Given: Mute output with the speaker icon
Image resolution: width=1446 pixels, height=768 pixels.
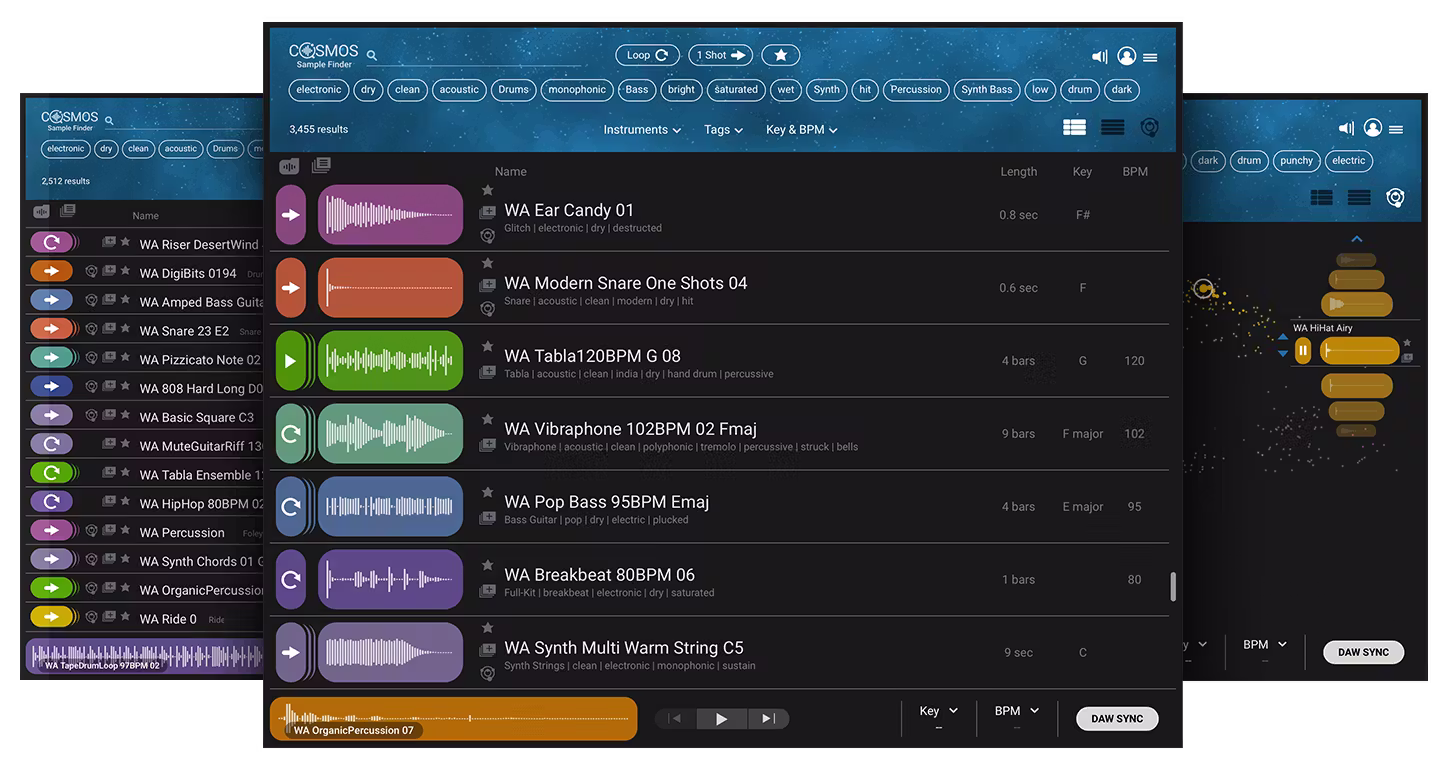Looking at the screenshot, I should pyautogui.click(x=1098, y=57).
